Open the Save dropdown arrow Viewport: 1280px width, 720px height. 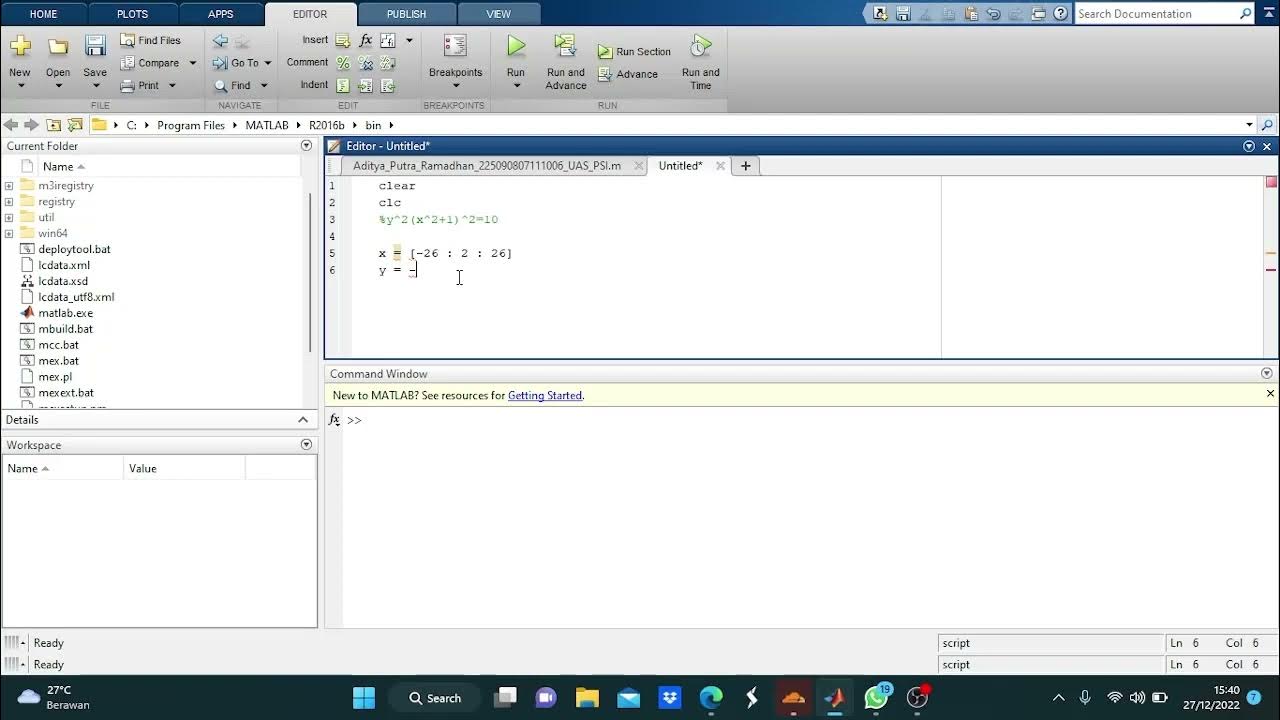click(x=95, y=86)
